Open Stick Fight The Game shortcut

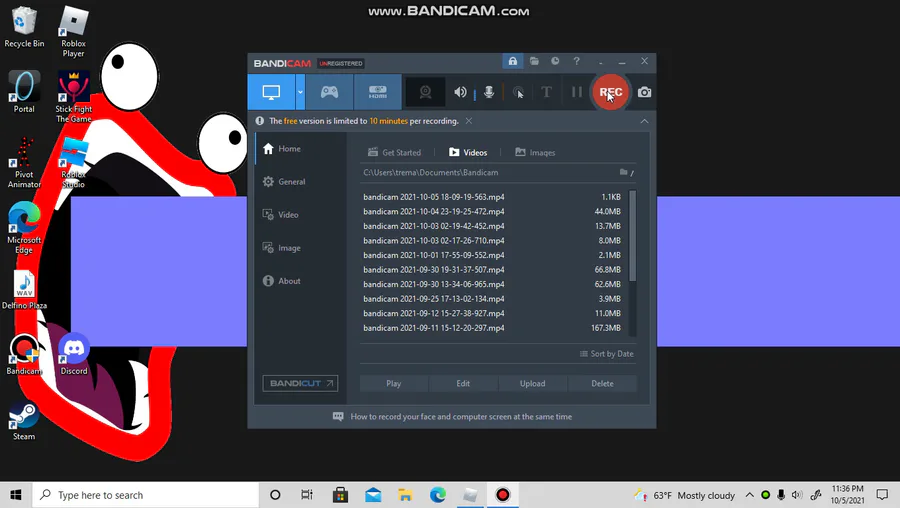point(73,97)
